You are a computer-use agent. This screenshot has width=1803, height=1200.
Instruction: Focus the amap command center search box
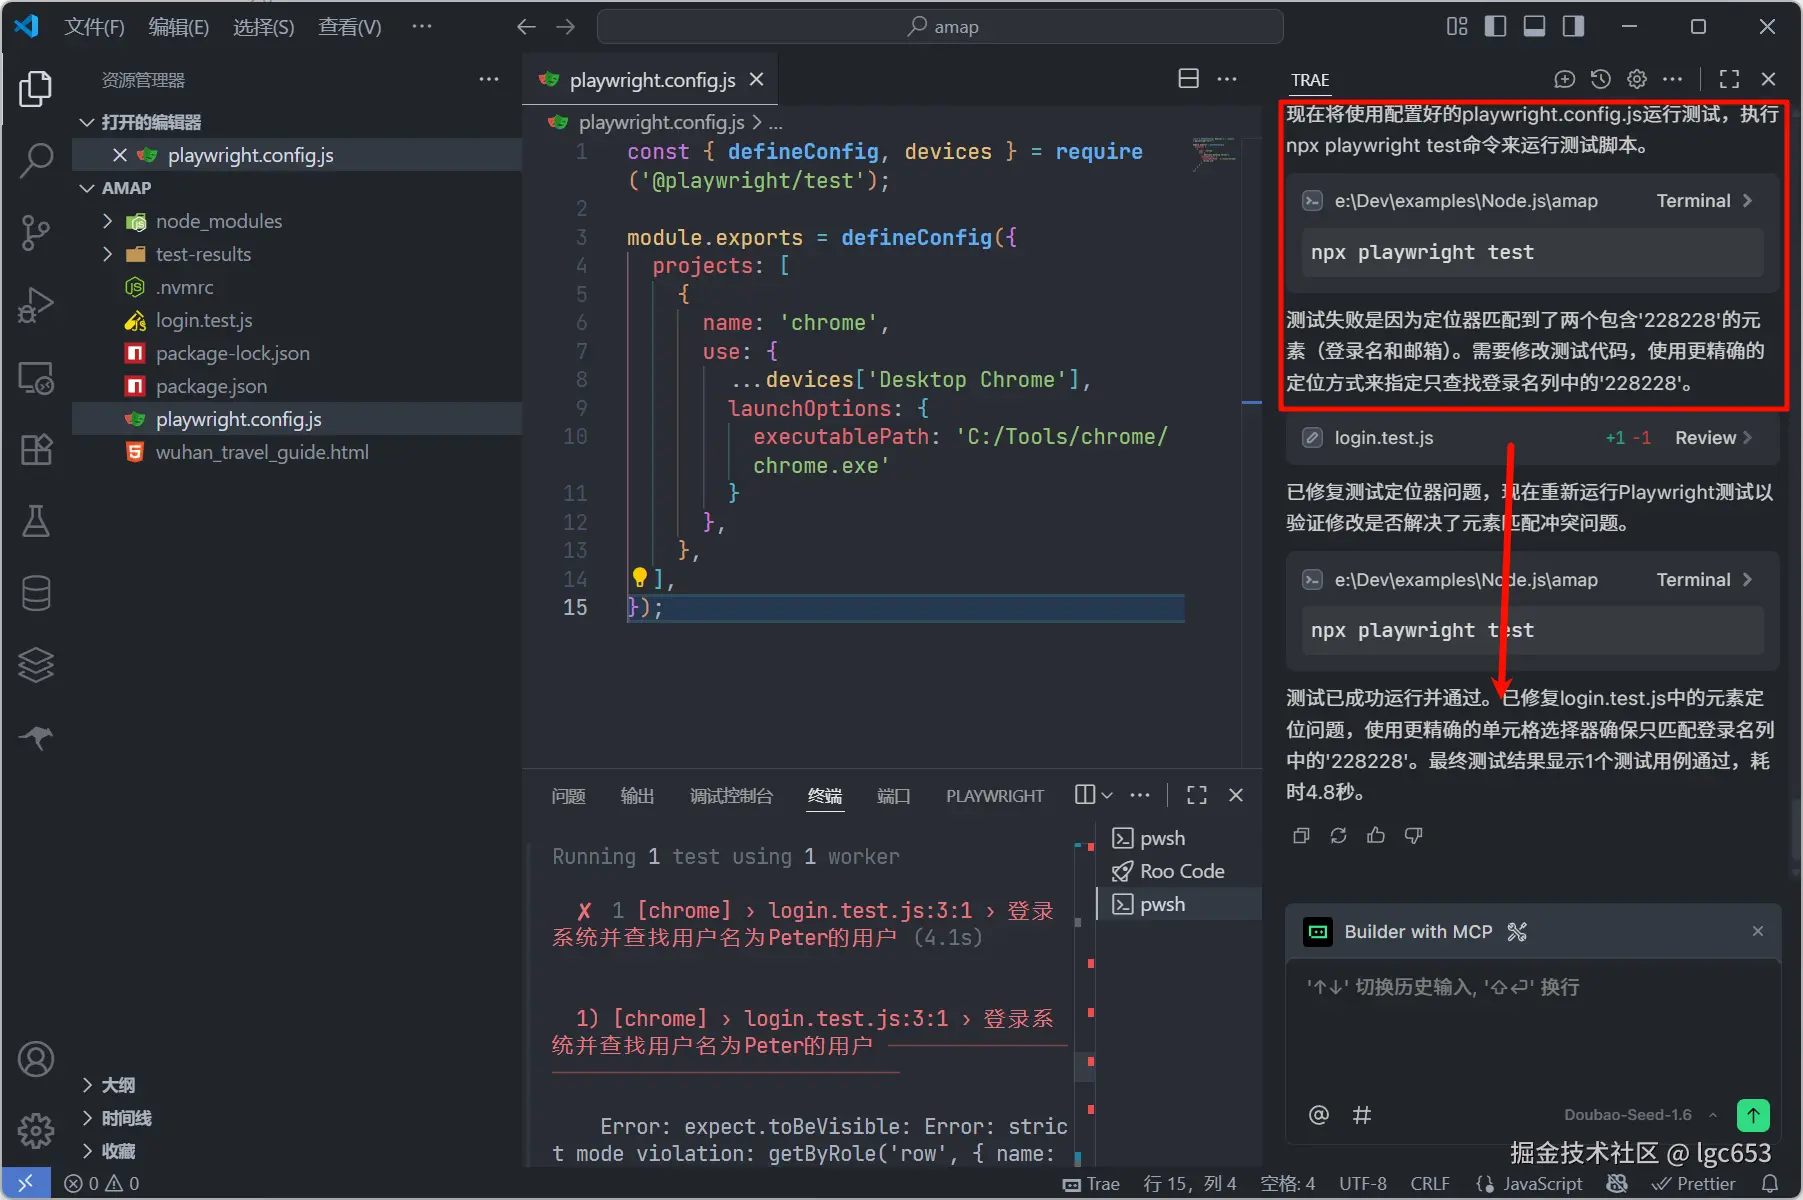tap(940, 27)
